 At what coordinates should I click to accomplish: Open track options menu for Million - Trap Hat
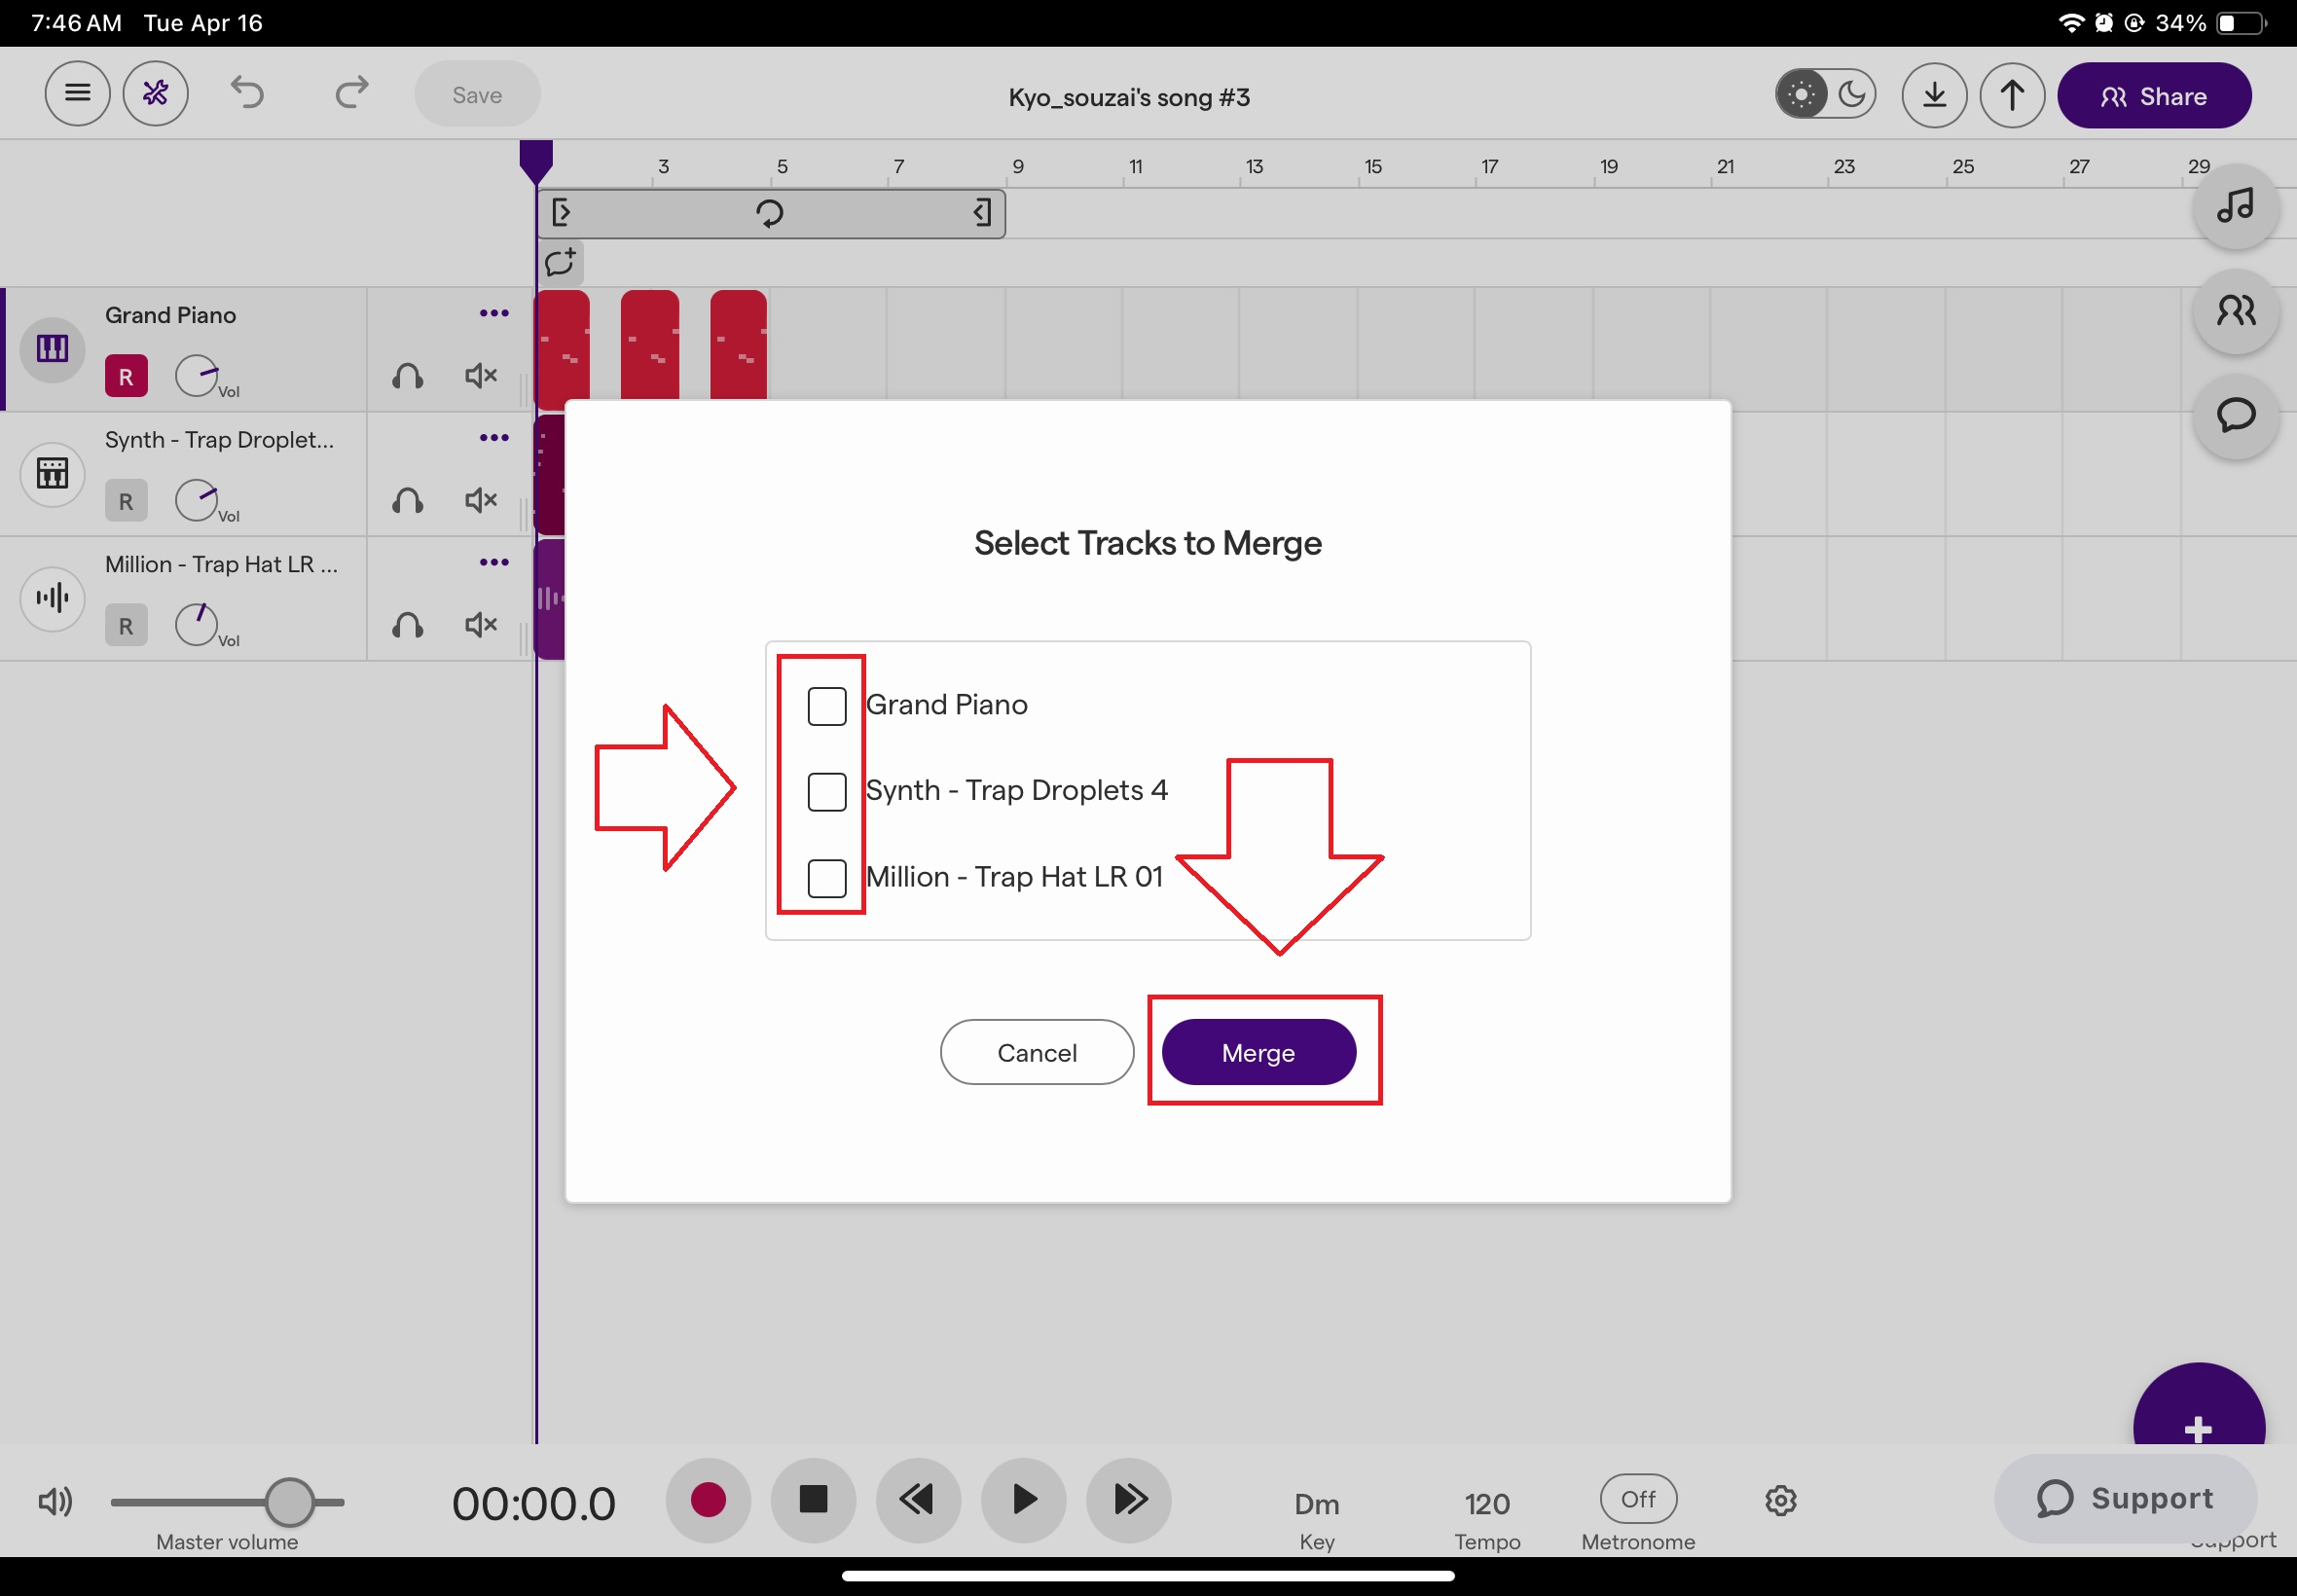(x=493, y=562)
